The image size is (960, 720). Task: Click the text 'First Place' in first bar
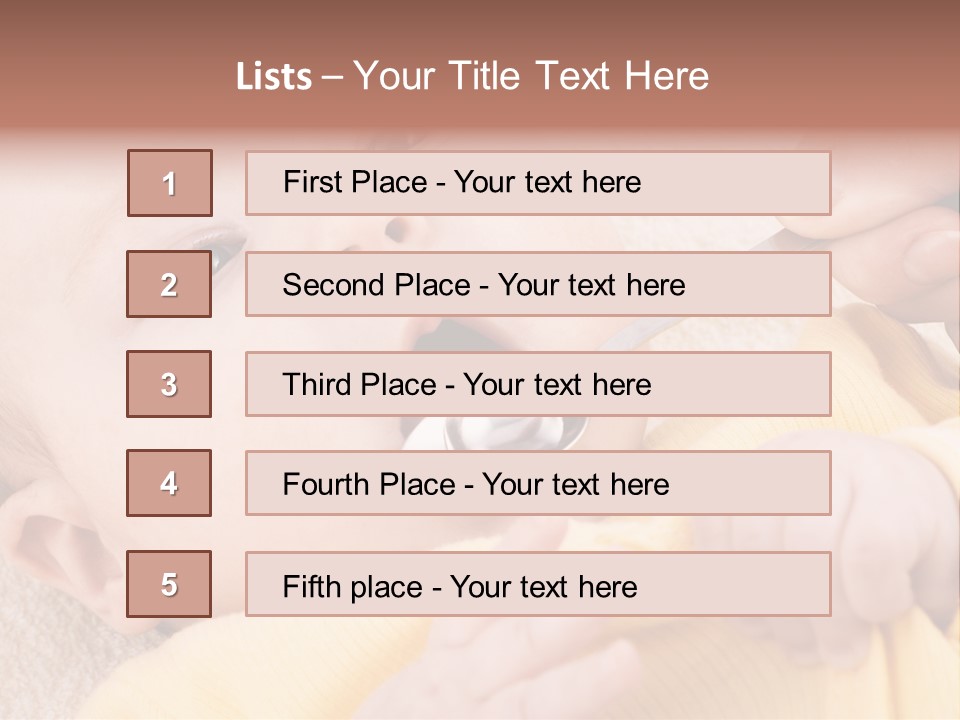coord(355,182)
